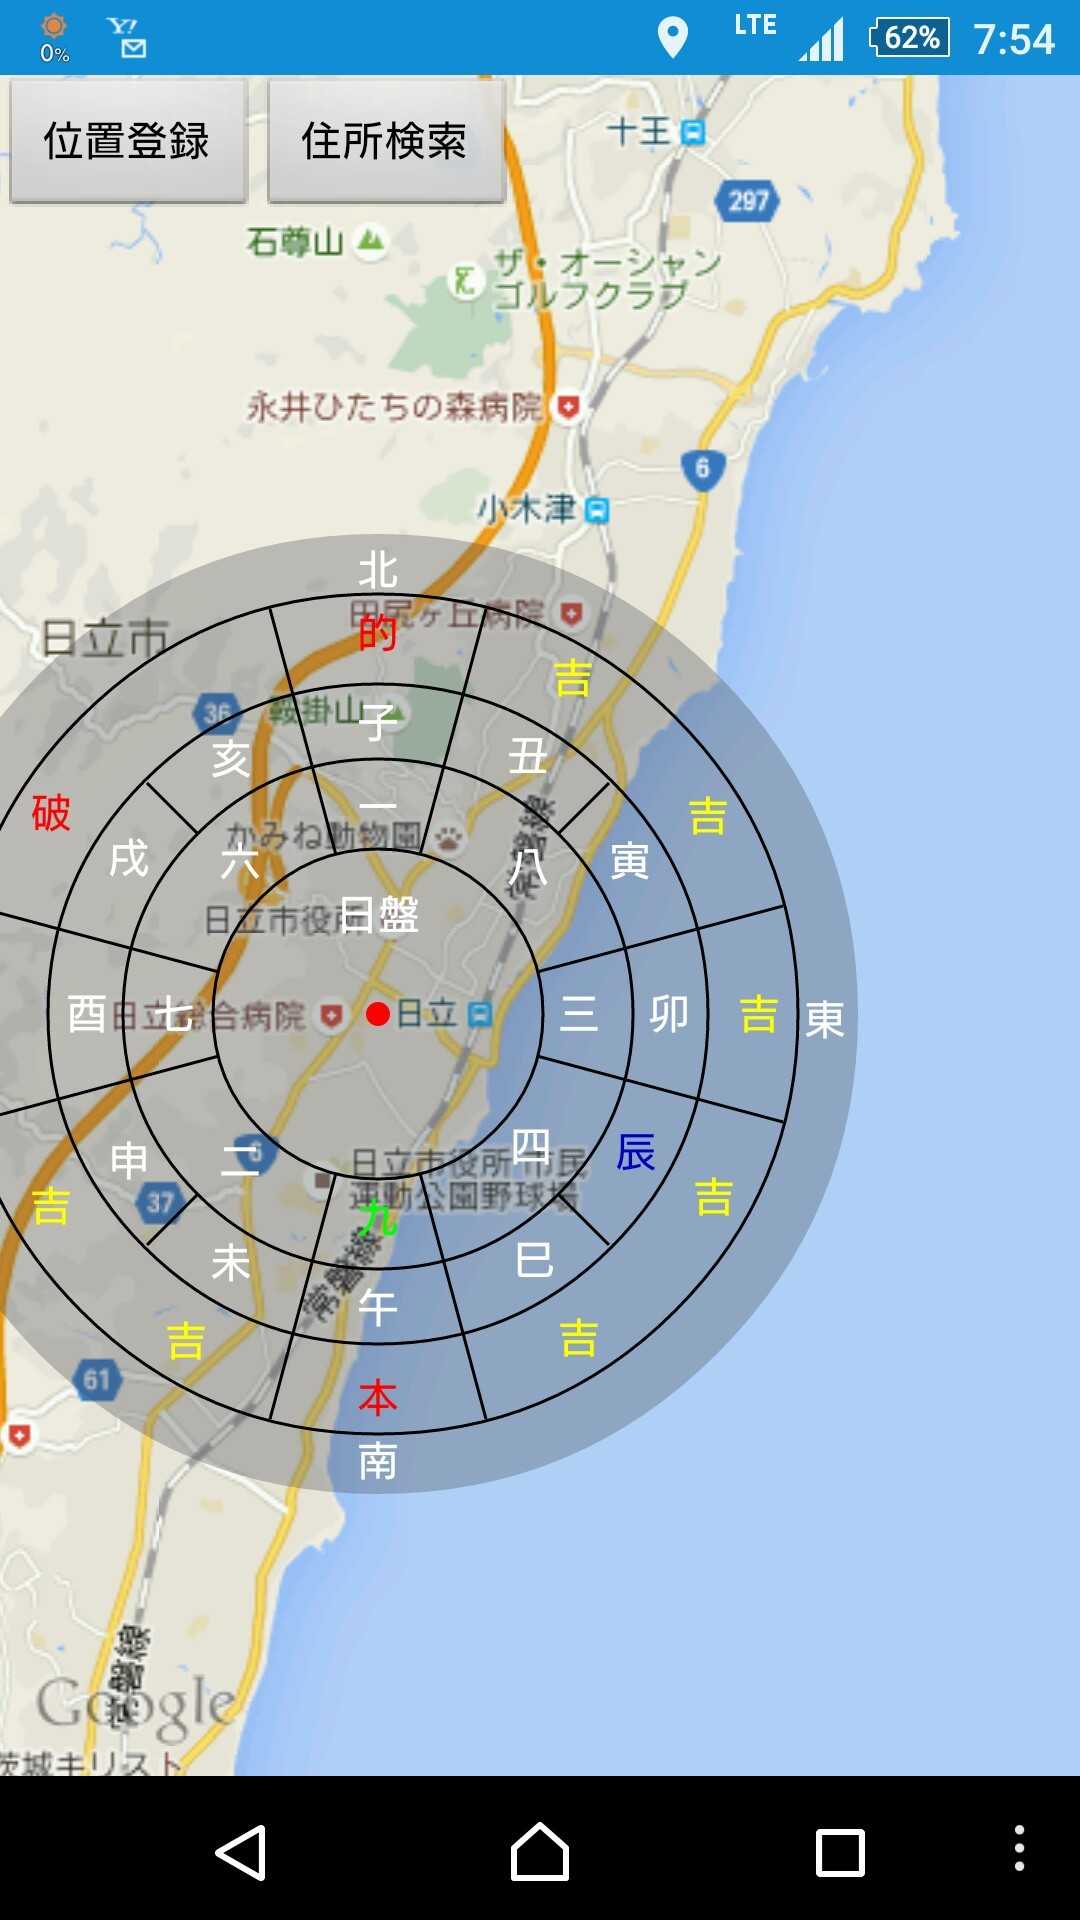Tap the route 297 road shield

[747, 201]
